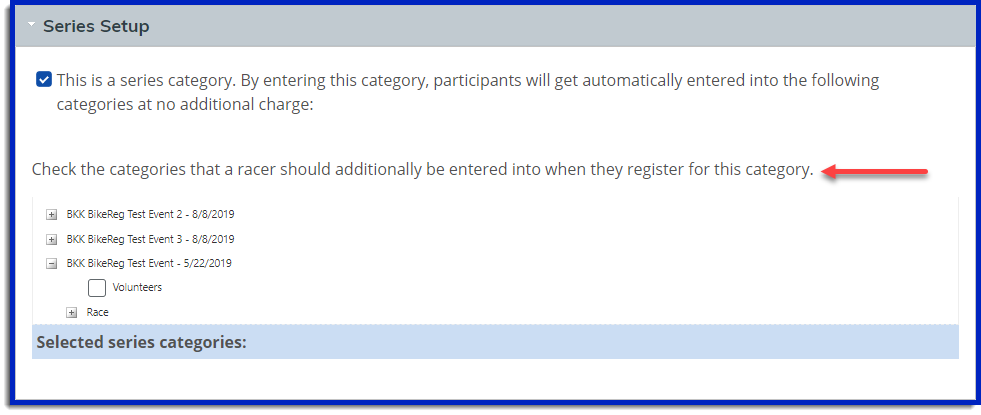Select BKK BikeReg Test Event - 5/22/2019 label
The width and height of the screenshot is (981, 415).
tap(148, 264)
